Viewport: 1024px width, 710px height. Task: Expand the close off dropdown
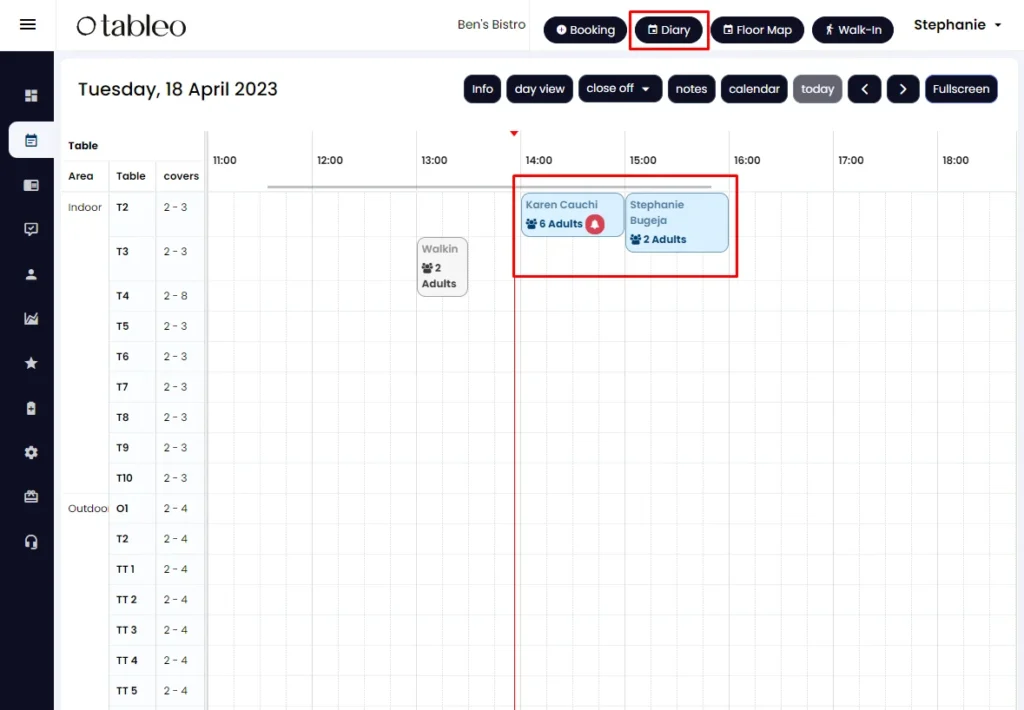point(620,89)
